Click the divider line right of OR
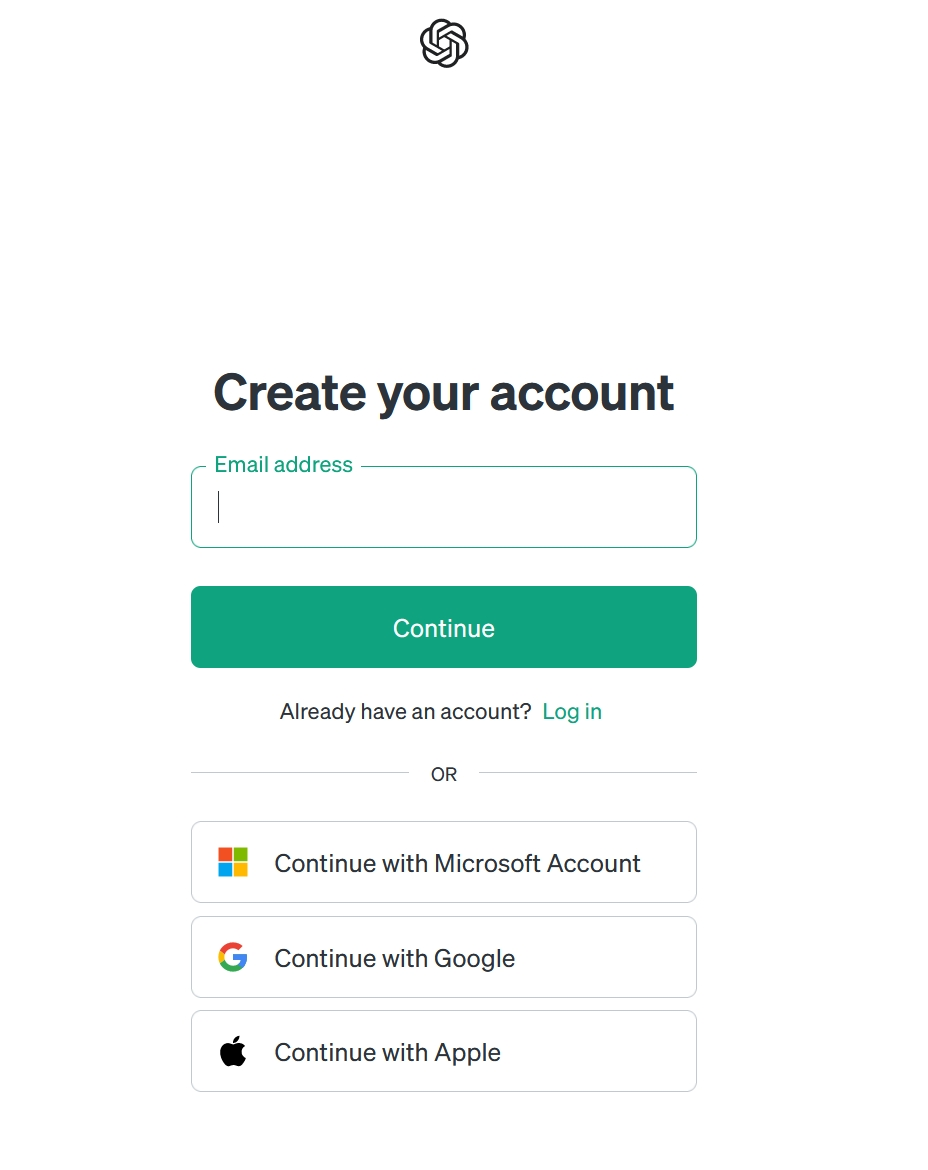Viewport: 928px width, 1170px height. point(588,773)
